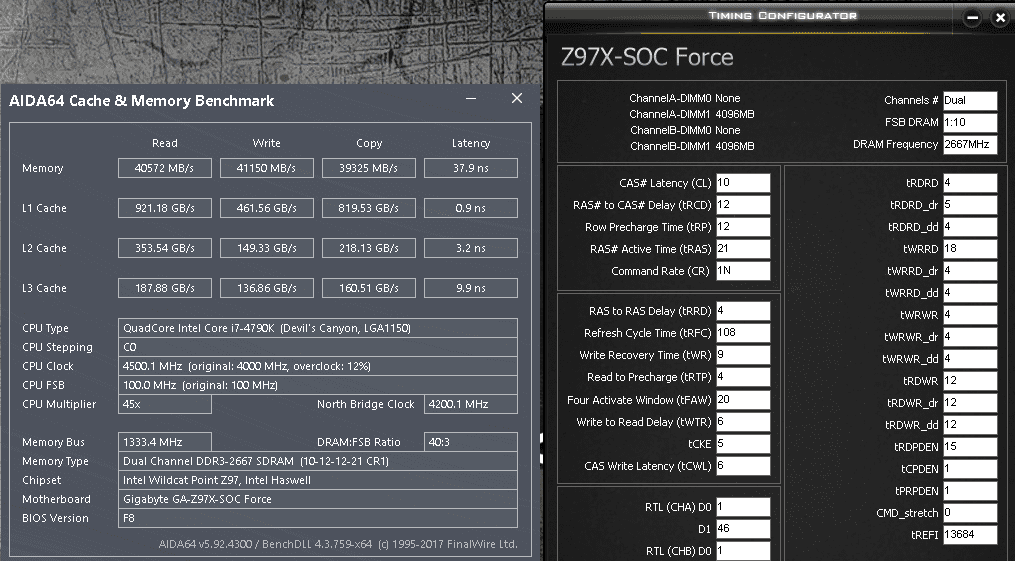Image resolution: width=1015 pixels, height=561 pixels.
Task: Click the tCKE value field
Action: click(743, 443)
